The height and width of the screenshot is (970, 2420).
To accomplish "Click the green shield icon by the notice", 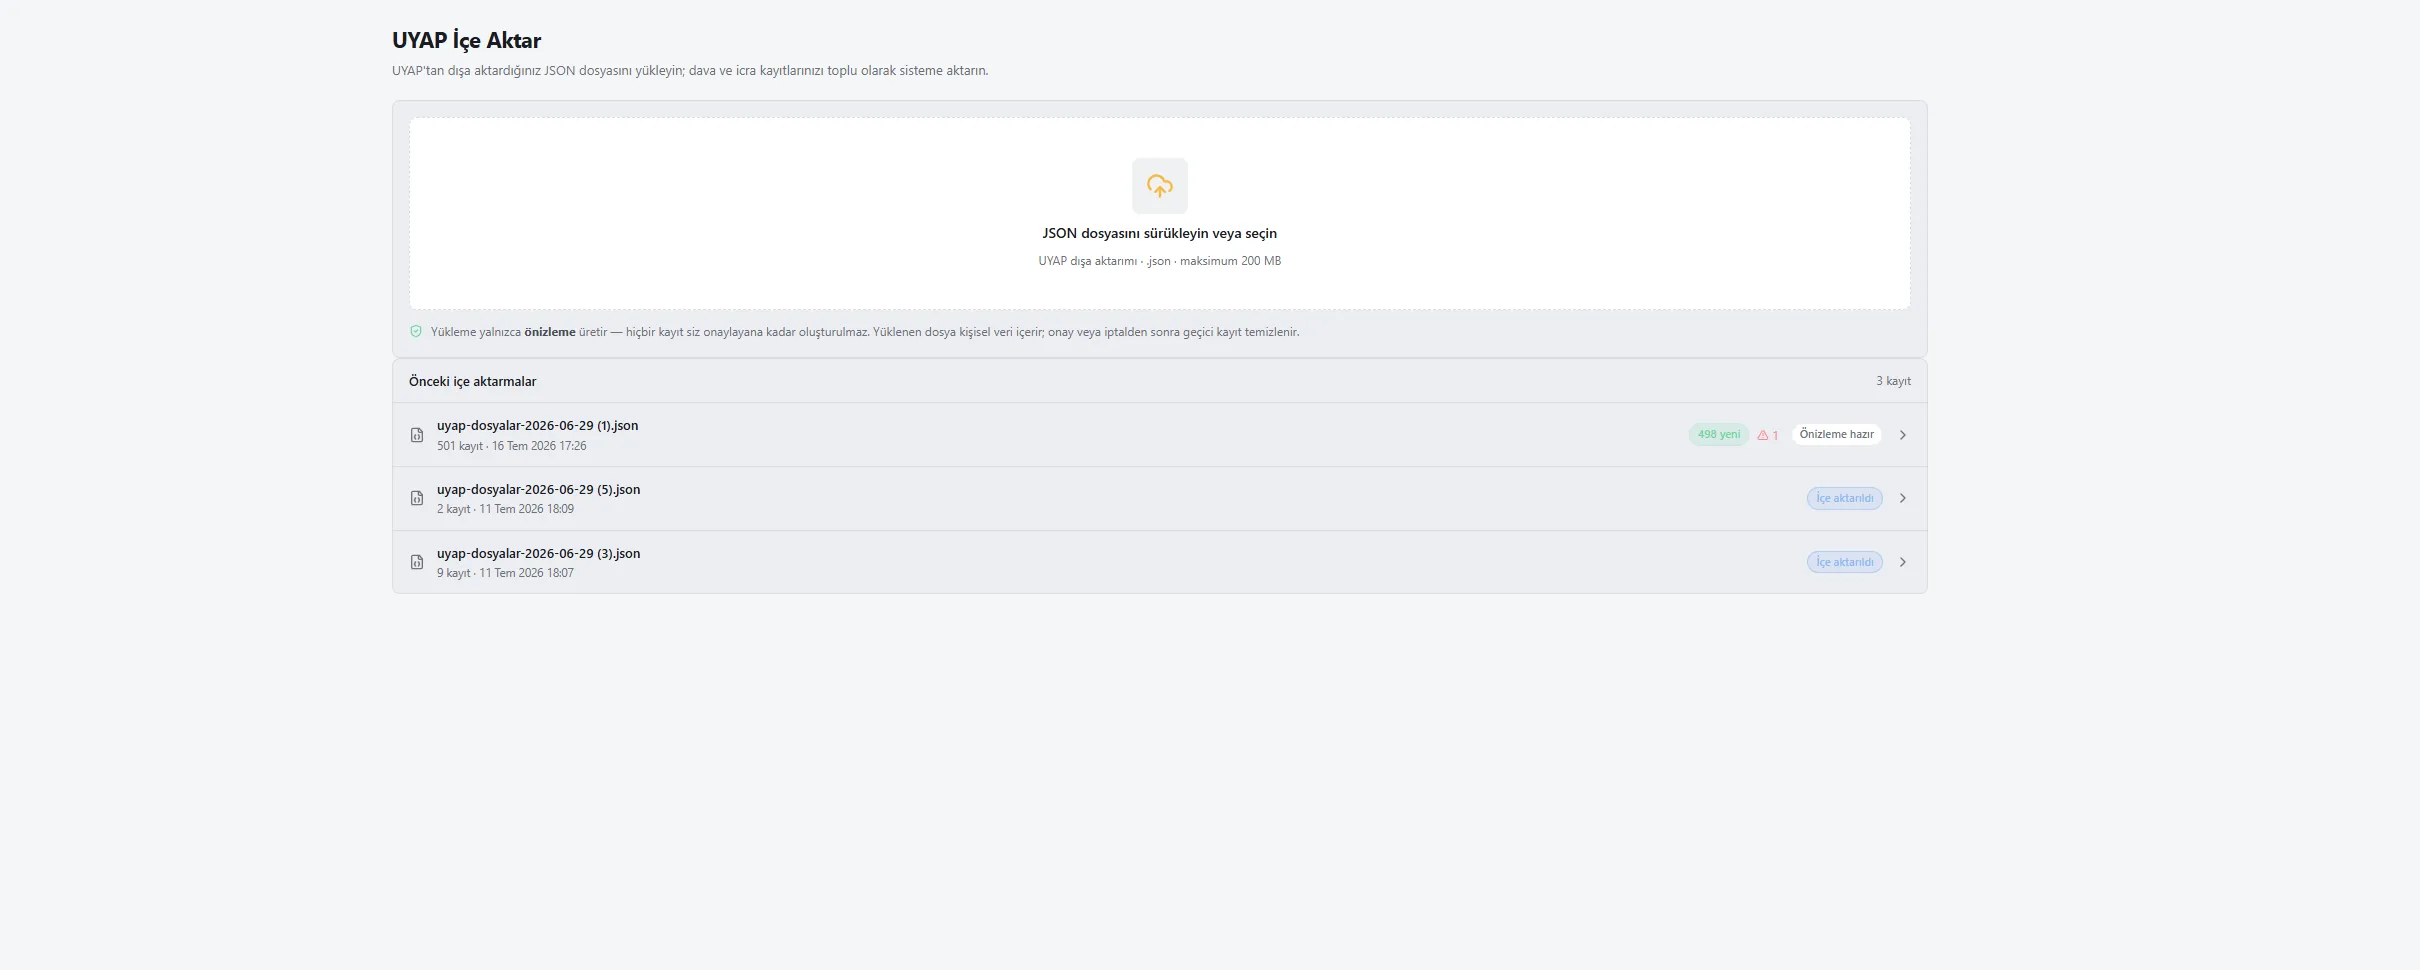I will point(416,332).
